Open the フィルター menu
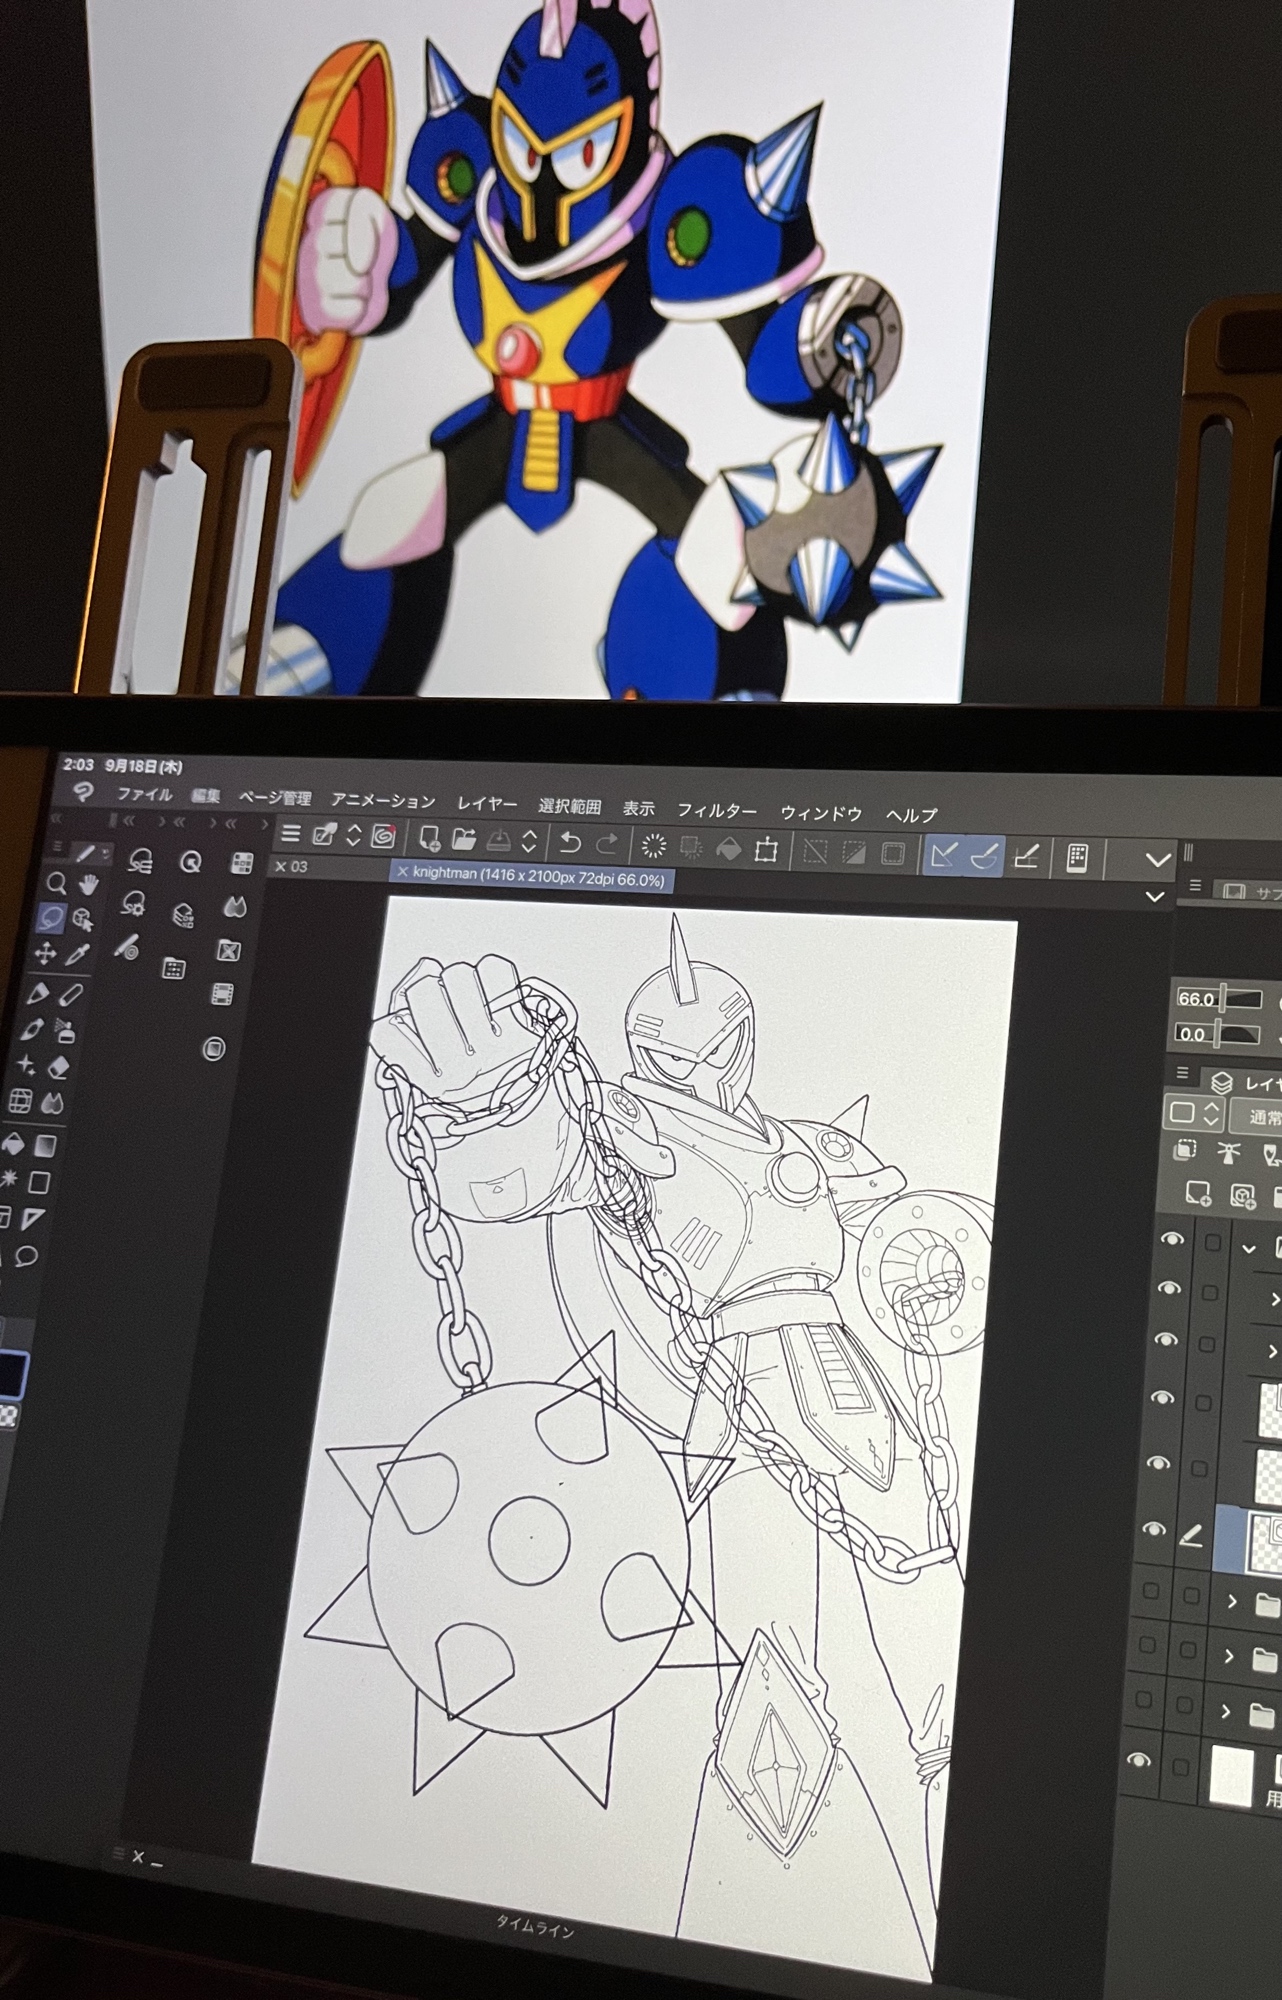 pos(716,810)
